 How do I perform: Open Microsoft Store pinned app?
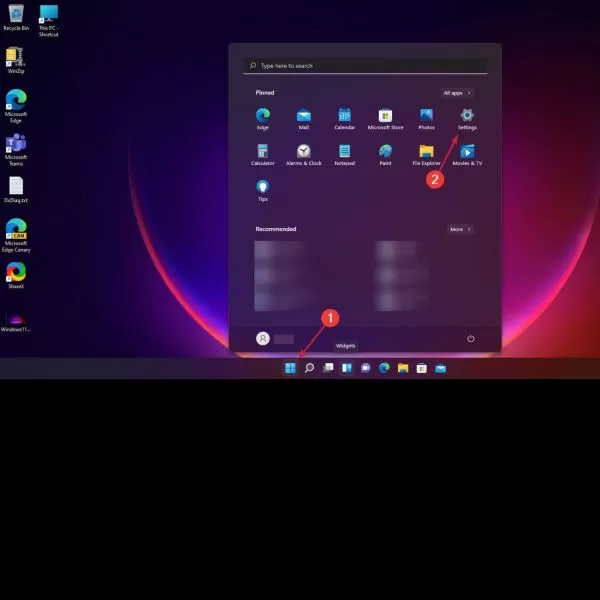pos(385,119)
